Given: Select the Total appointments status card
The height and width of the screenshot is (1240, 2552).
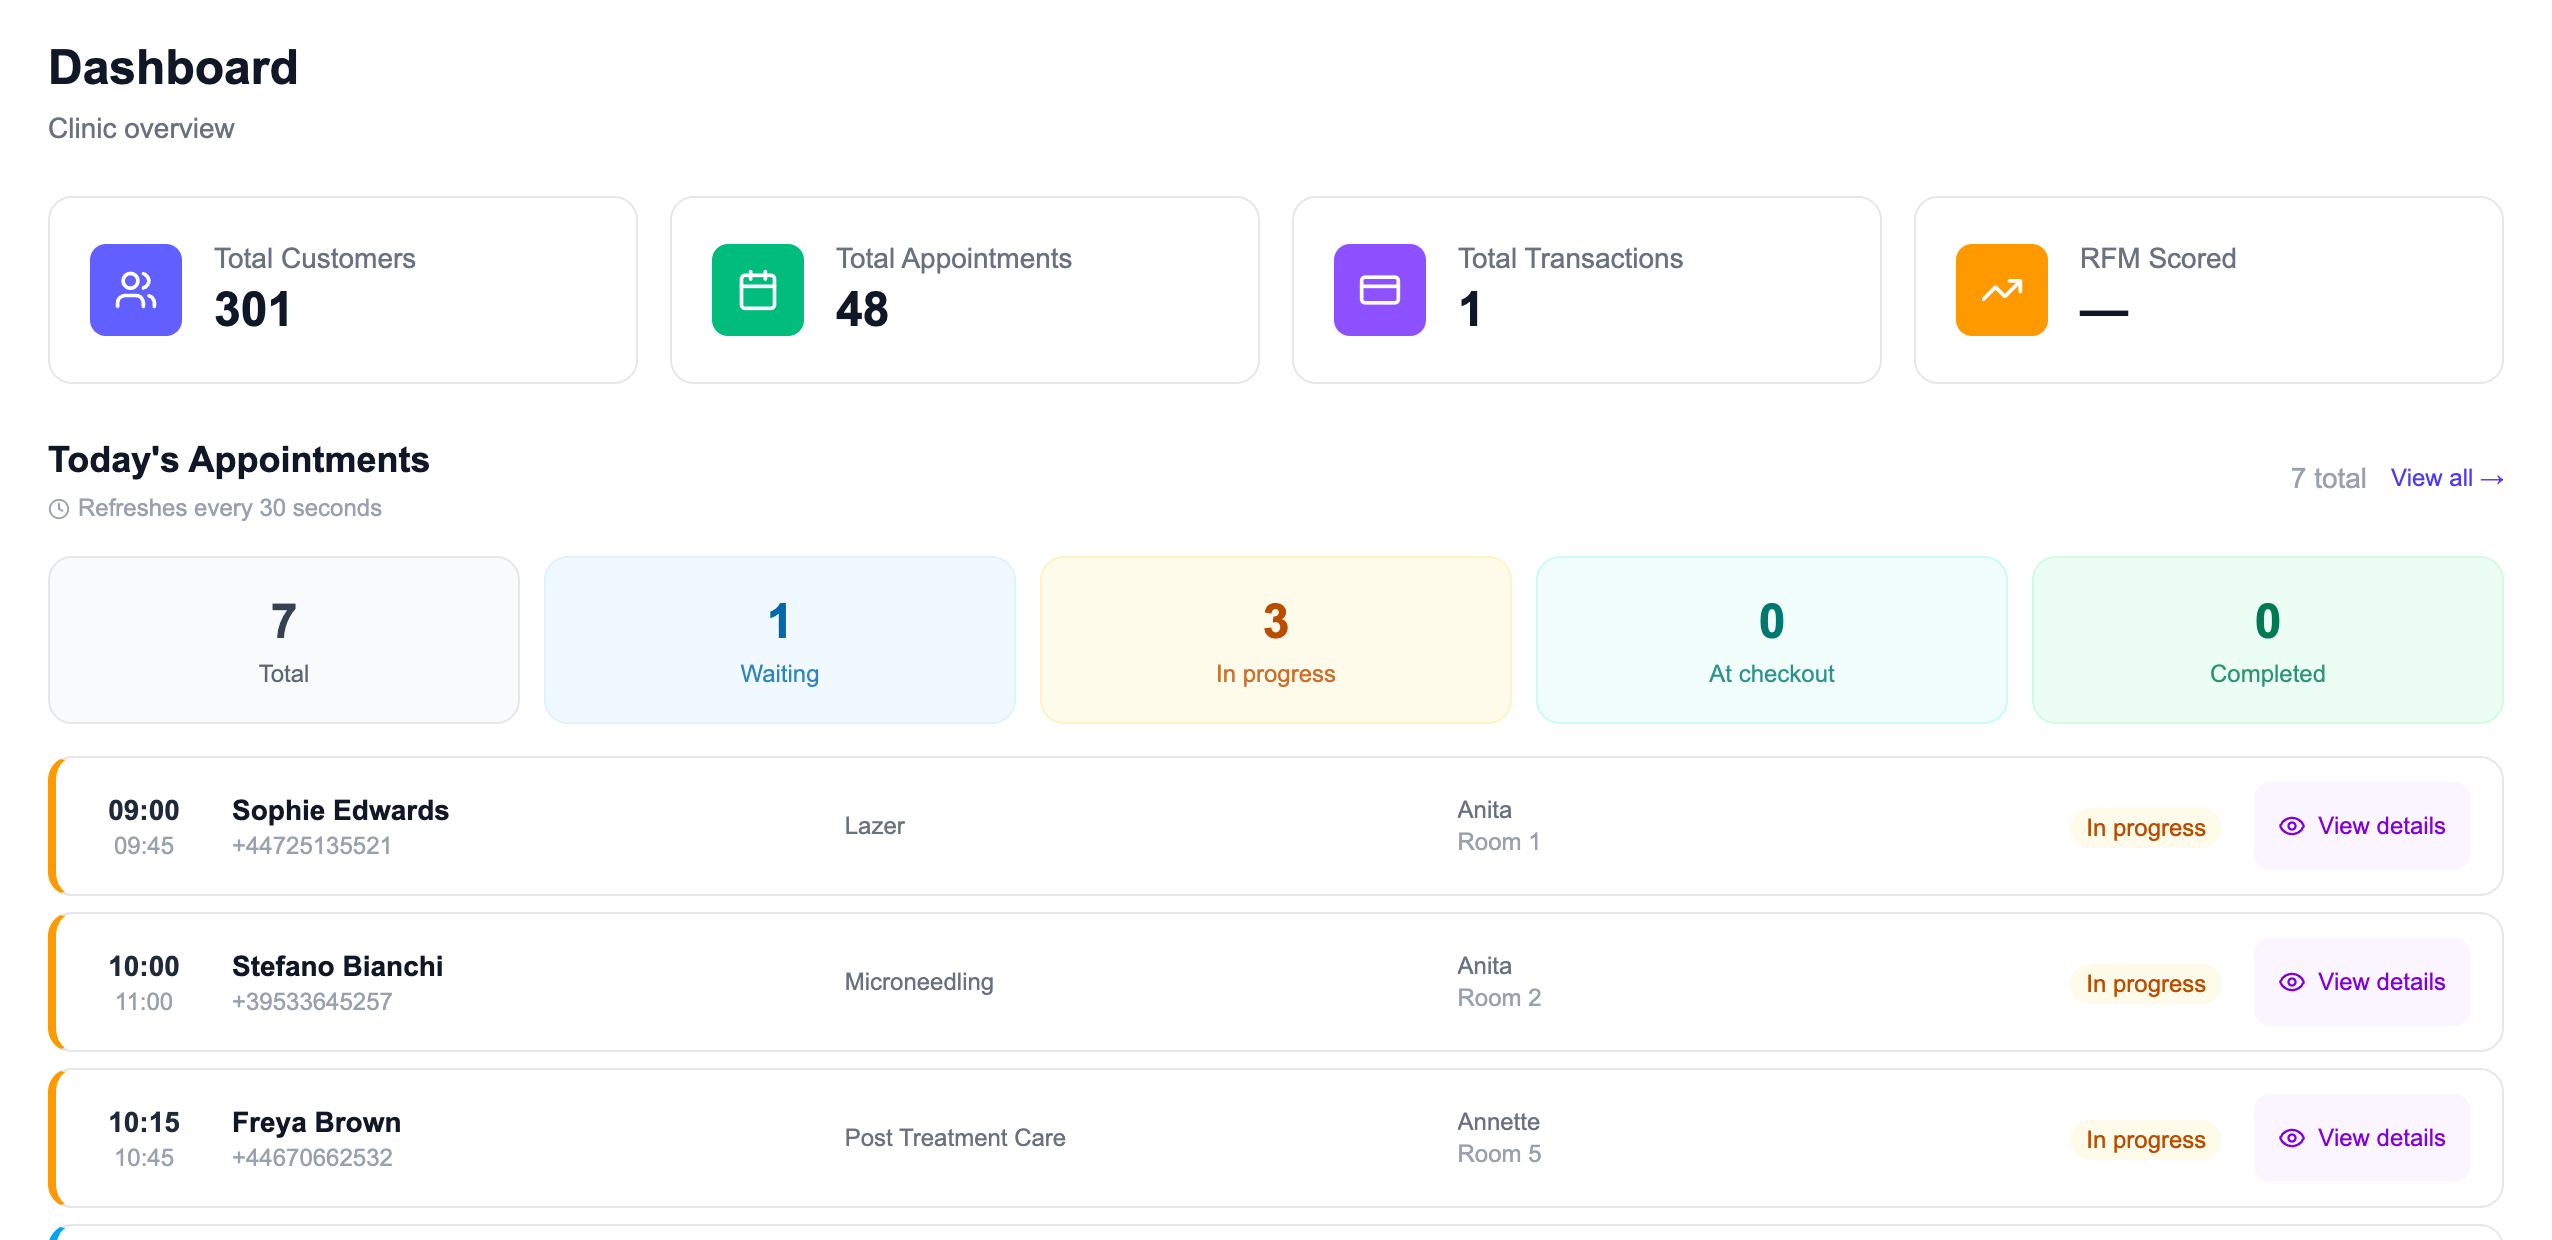Looking at the screenshot, I should (x=284, y=640).
